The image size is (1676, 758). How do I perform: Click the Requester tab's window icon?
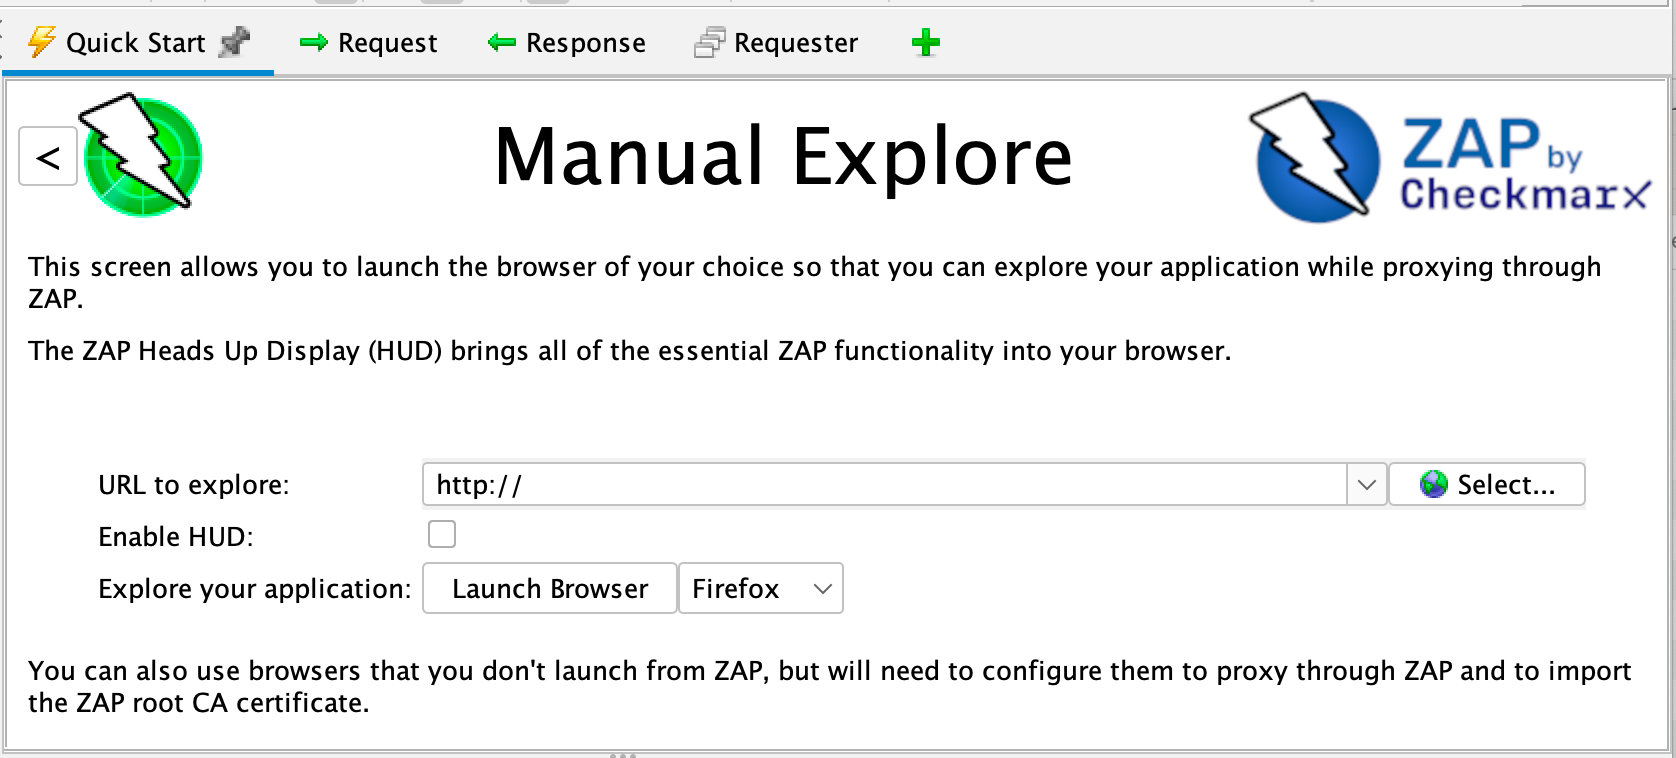[x=708, y=43]
